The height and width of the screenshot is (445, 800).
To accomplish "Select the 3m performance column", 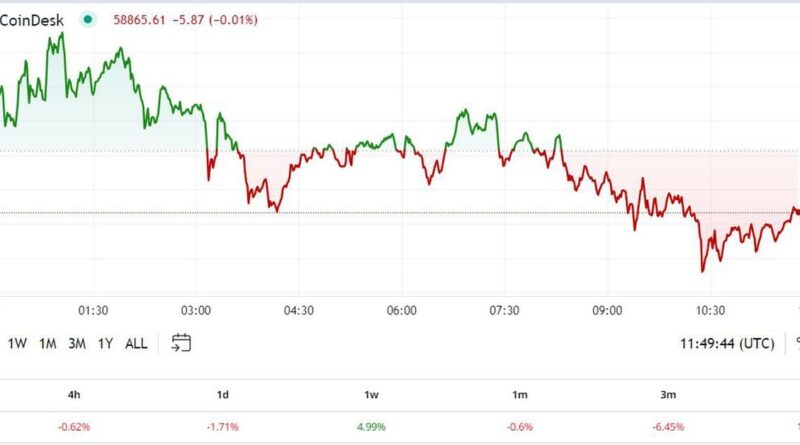I will click(670, 395).
